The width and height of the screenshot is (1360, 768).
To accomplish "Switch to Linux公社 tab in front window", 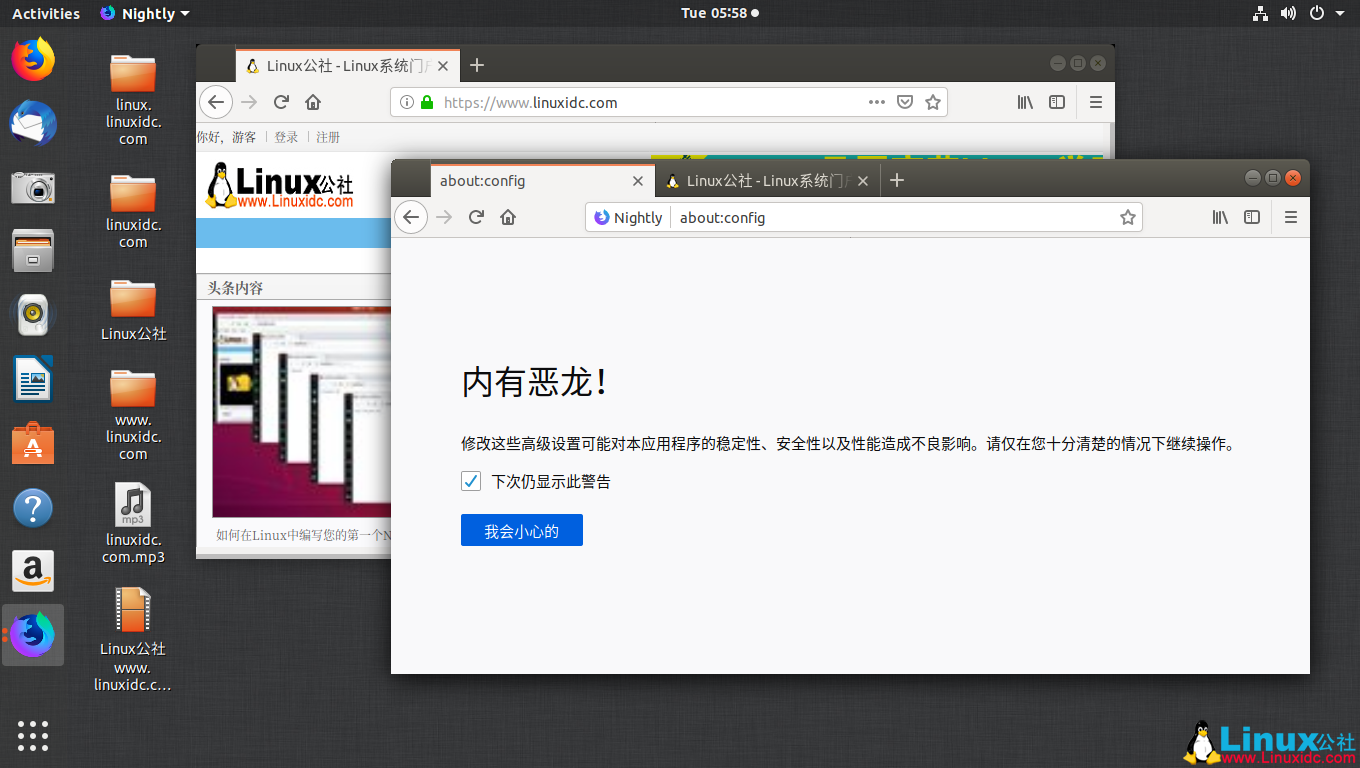I will click(x=767, y=181).
